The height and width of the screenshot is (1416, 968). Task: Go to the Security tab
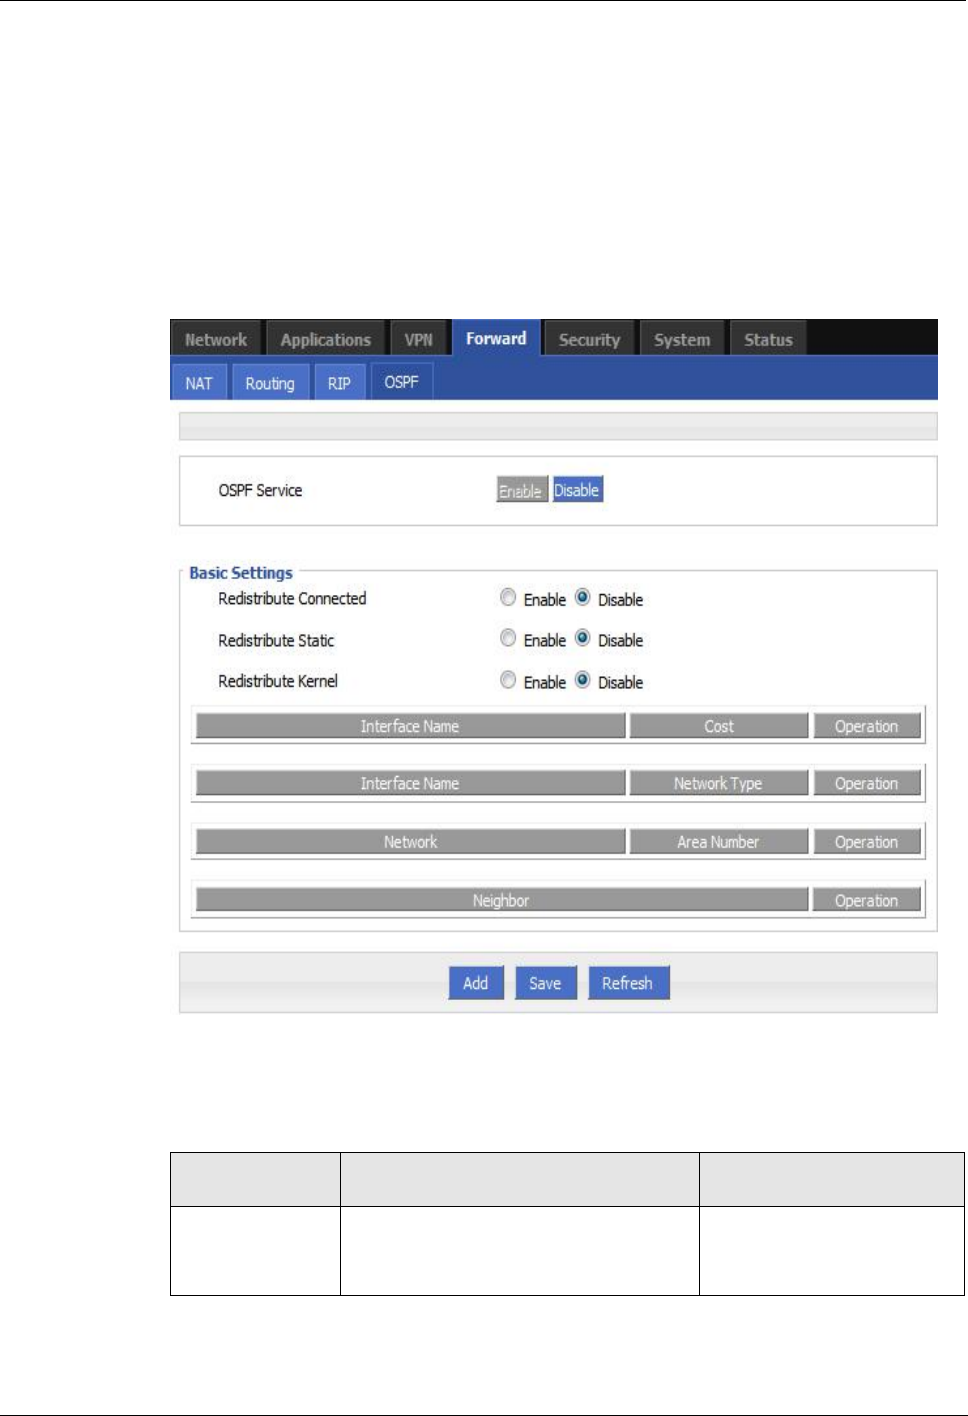[589, 339]
